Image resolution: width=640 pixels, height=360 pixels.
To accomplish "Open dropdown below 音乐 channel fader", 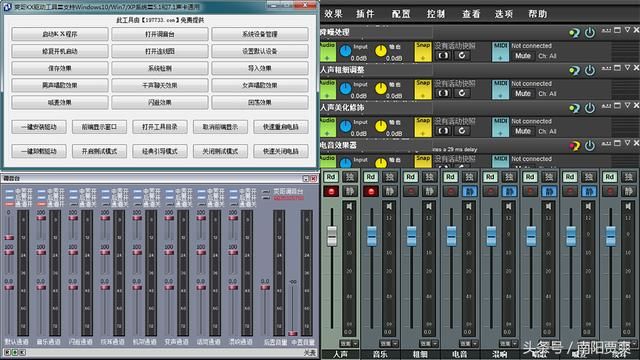I will point(389,344).
